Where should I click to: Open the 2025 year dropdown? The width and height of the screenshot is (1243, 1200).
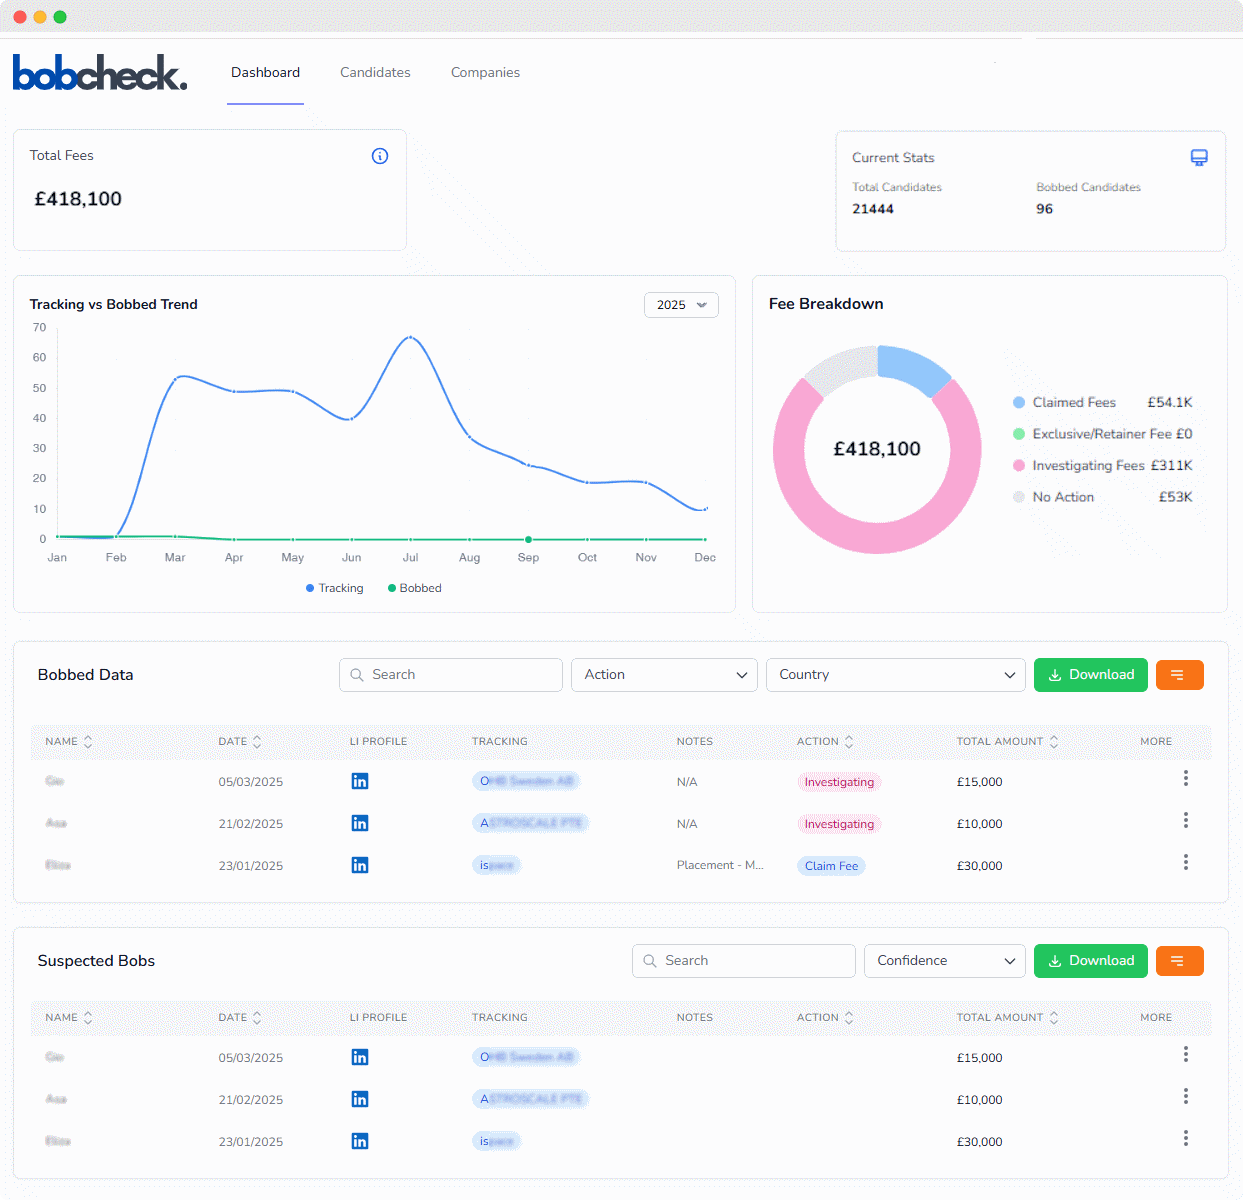(681, 305)
